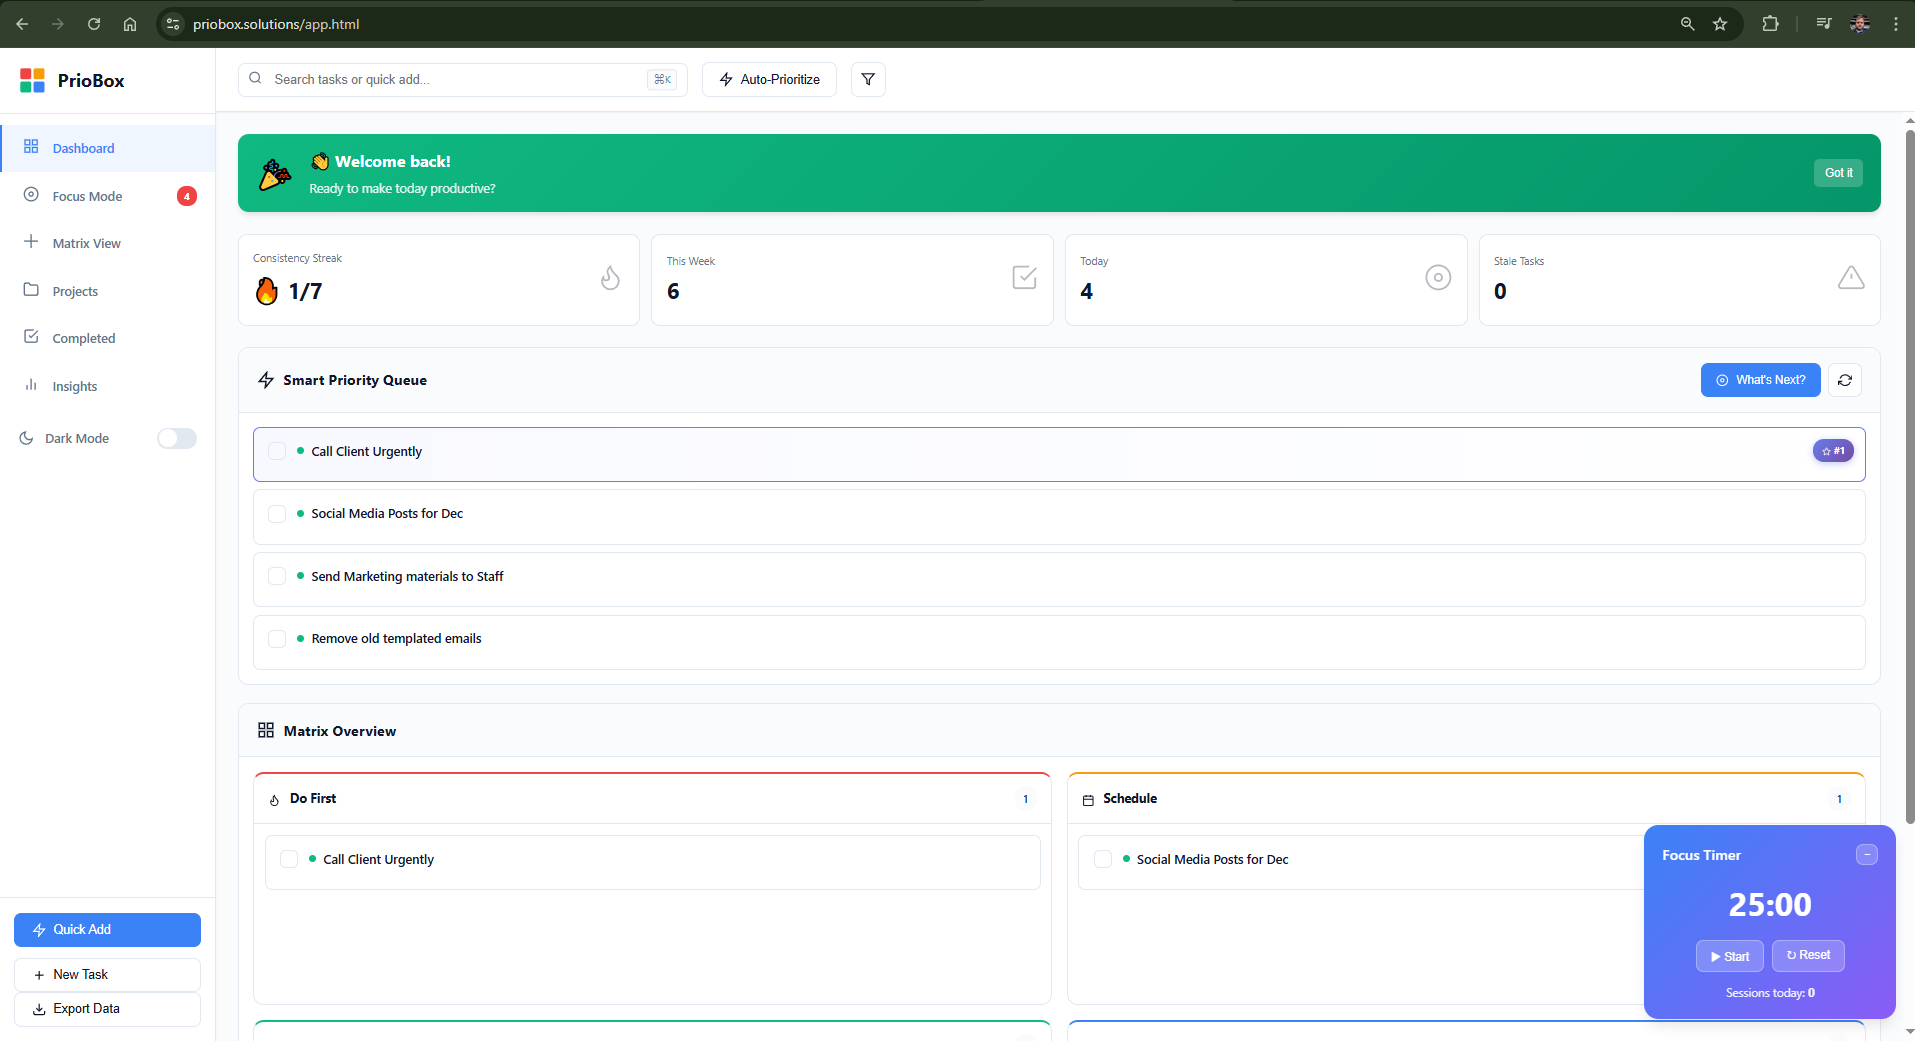This screenshot has width=1915, height=1041.
Task: Click the Completed checkmark icon in sidebar
Action: point(31,338)
